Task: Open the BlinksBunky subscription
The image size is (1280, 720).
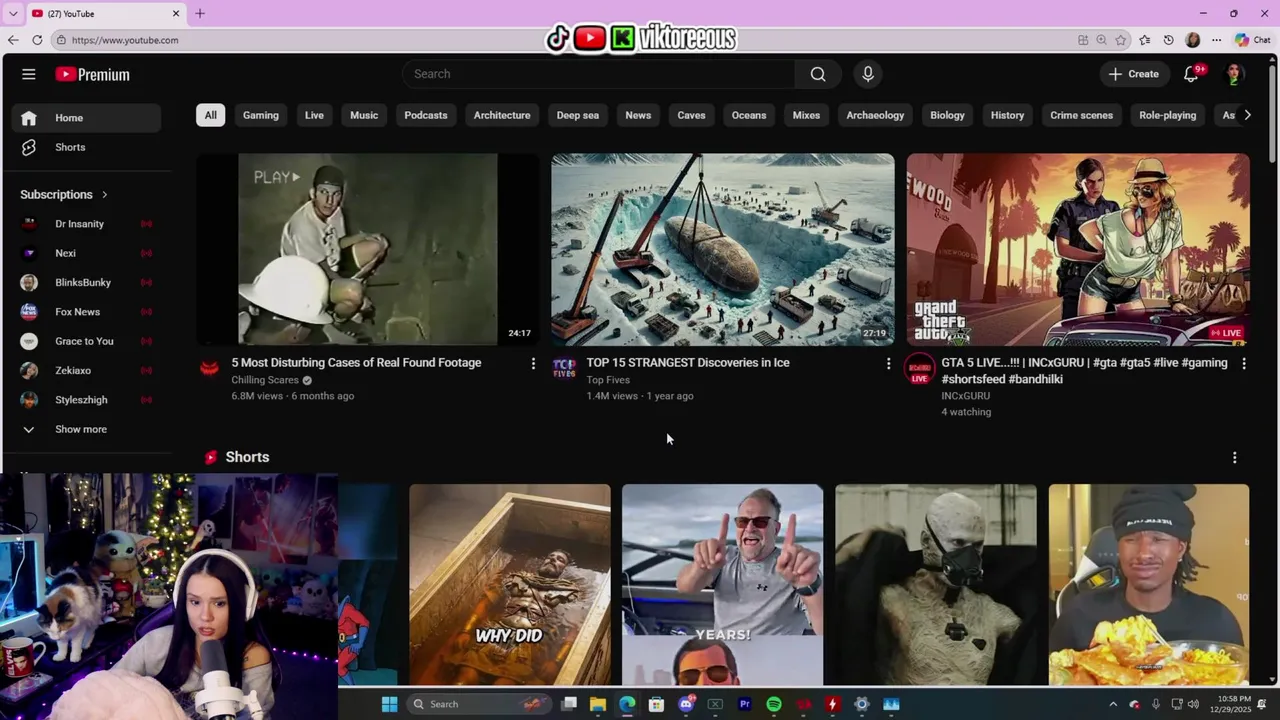Action: 86,282
